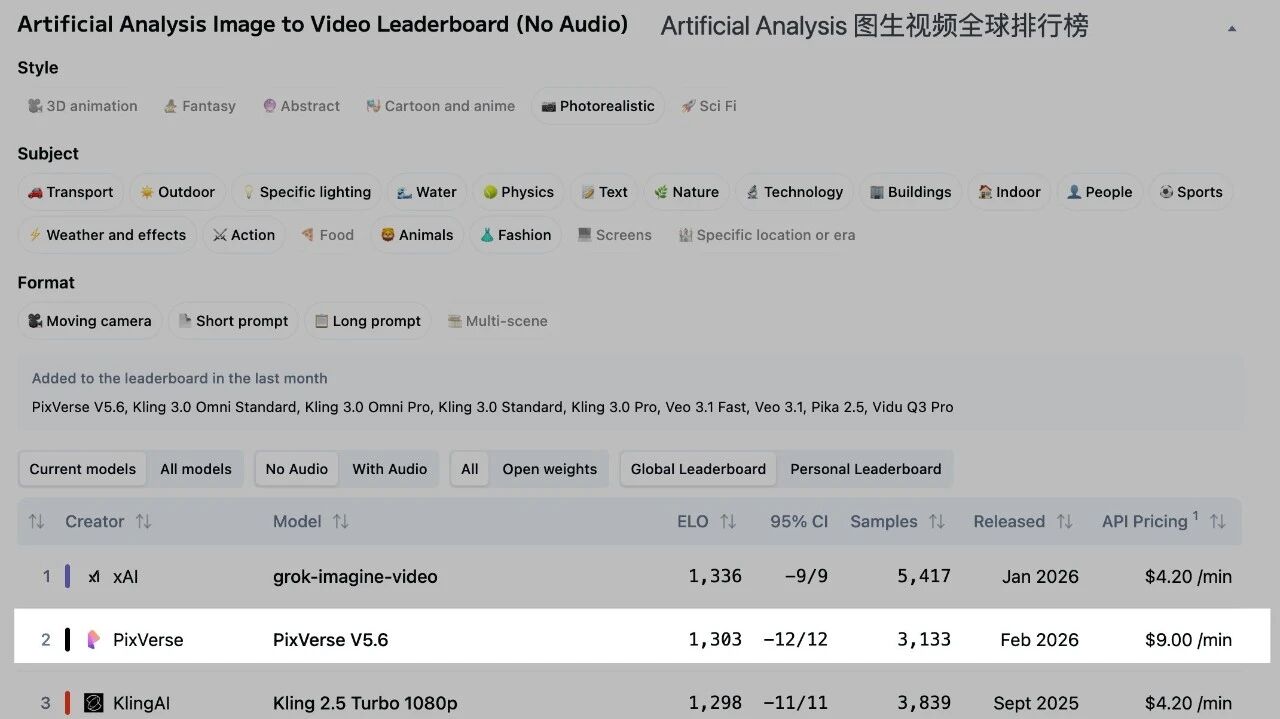Click the recently added models list text
1280x719 pixels.
click(492, 407)
